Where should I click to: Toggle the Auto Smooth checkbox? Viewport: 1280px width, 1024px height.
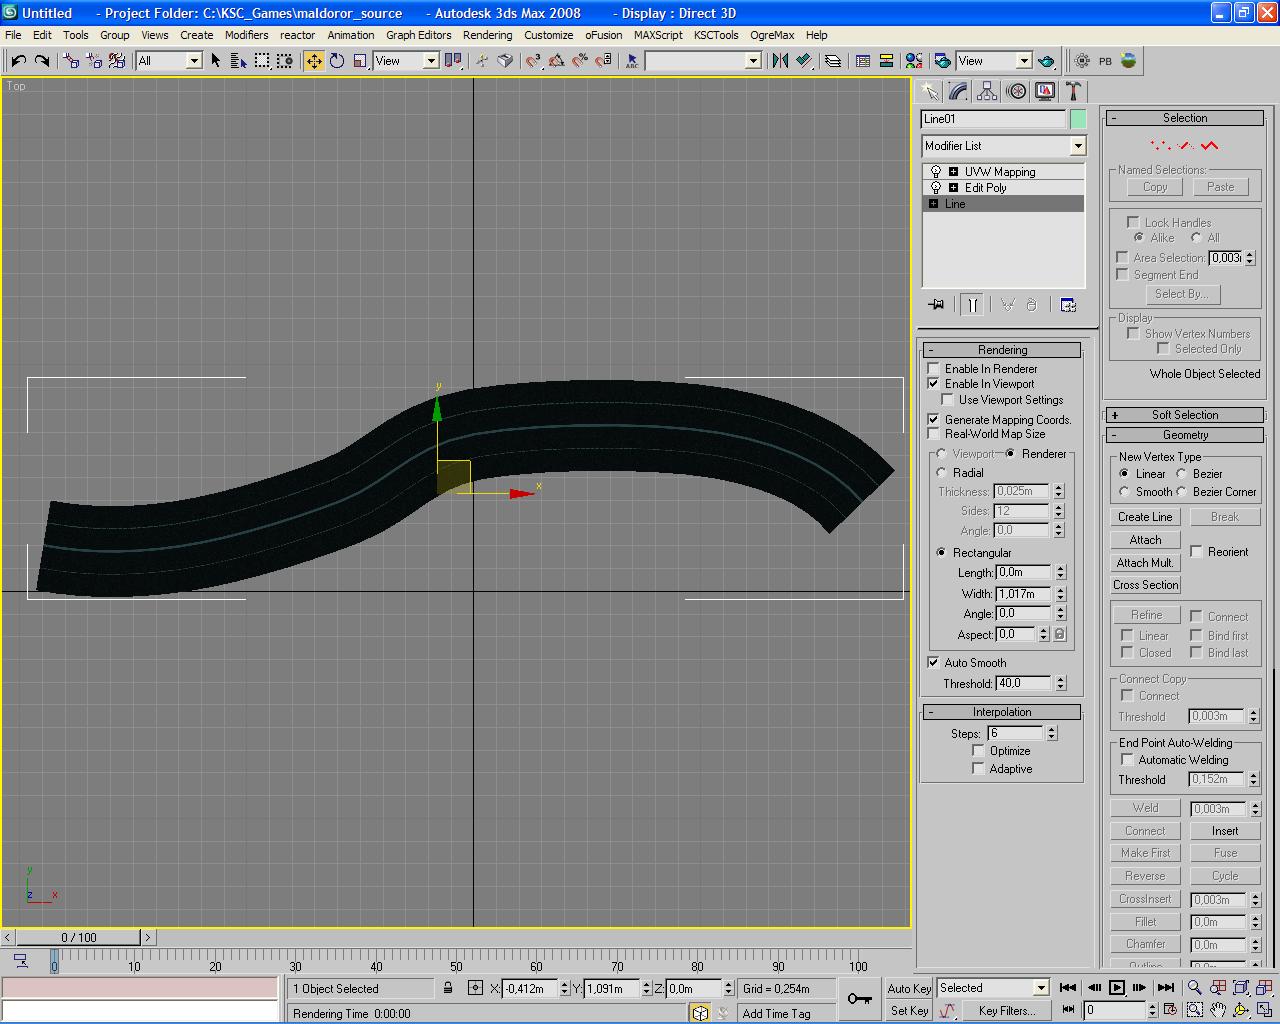click(934, 663)
